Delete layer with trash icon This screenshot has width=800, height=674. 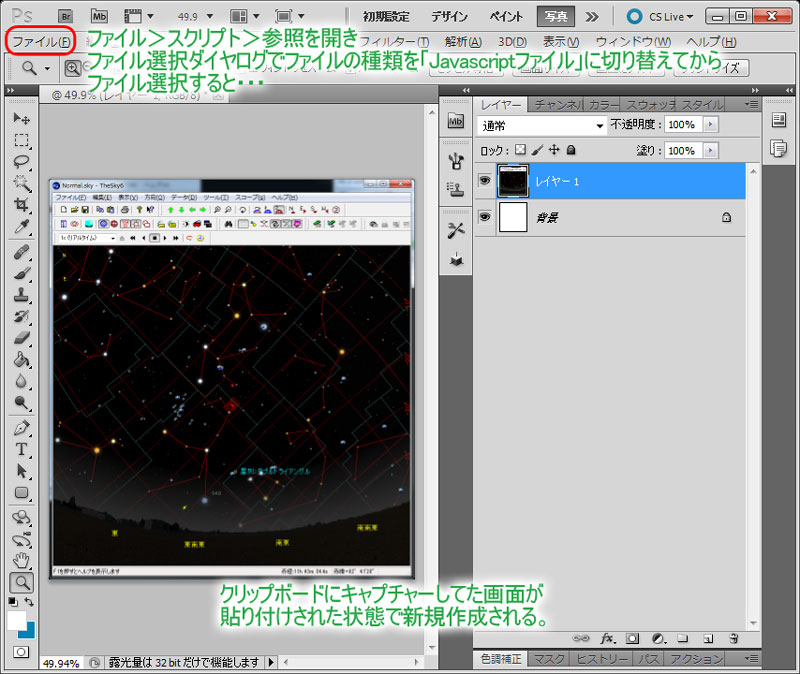734,638
